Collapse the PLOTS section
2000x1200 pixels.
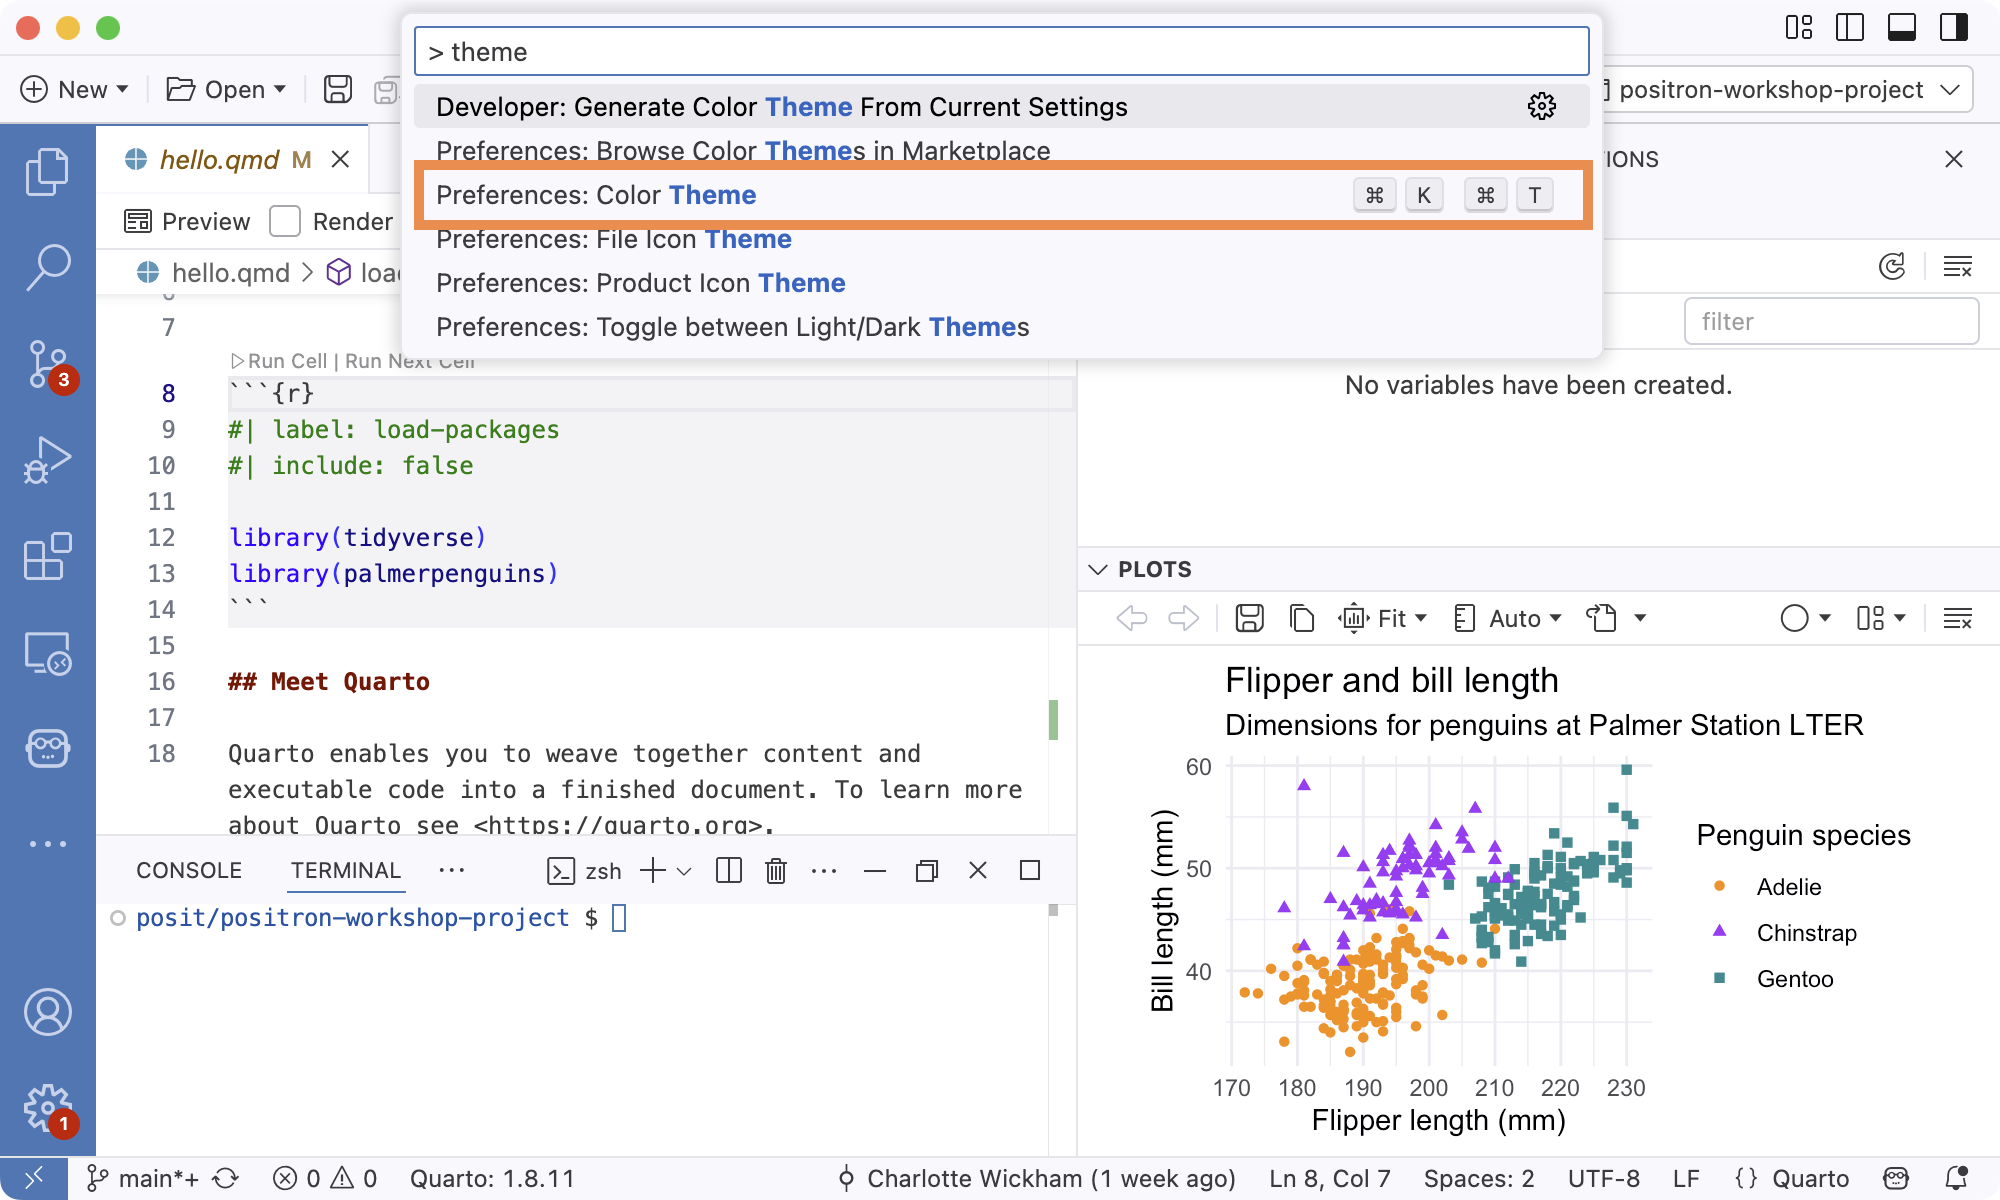1098,569
